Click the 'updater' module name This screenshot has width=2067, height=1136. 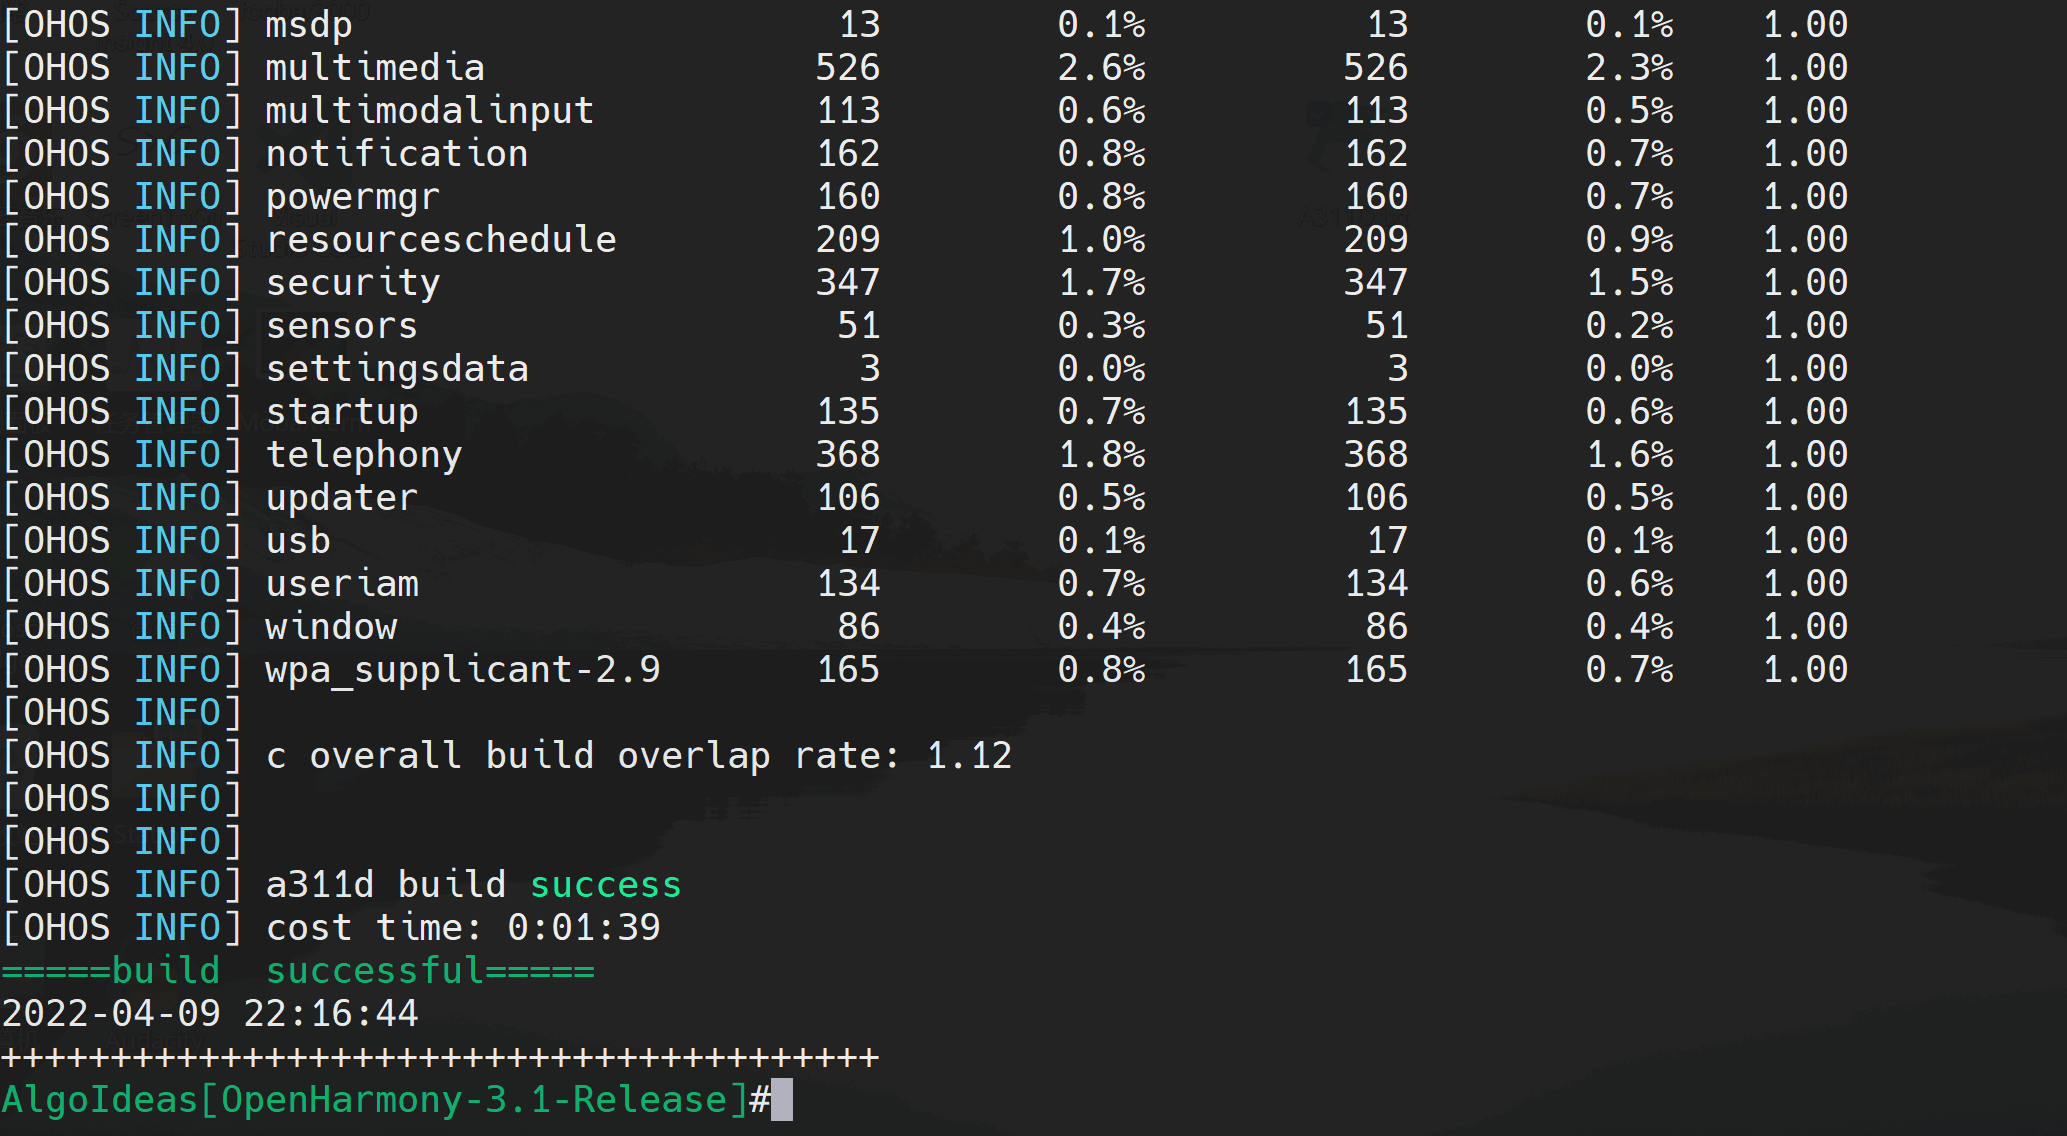341,498
